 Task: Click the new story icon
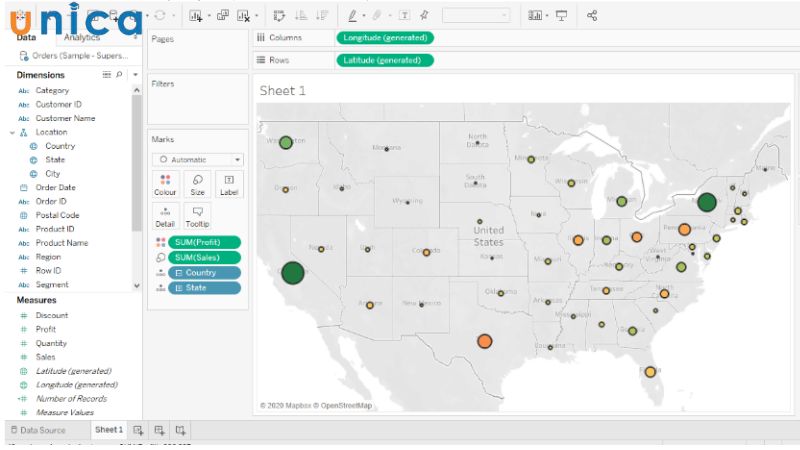[180, 430]
